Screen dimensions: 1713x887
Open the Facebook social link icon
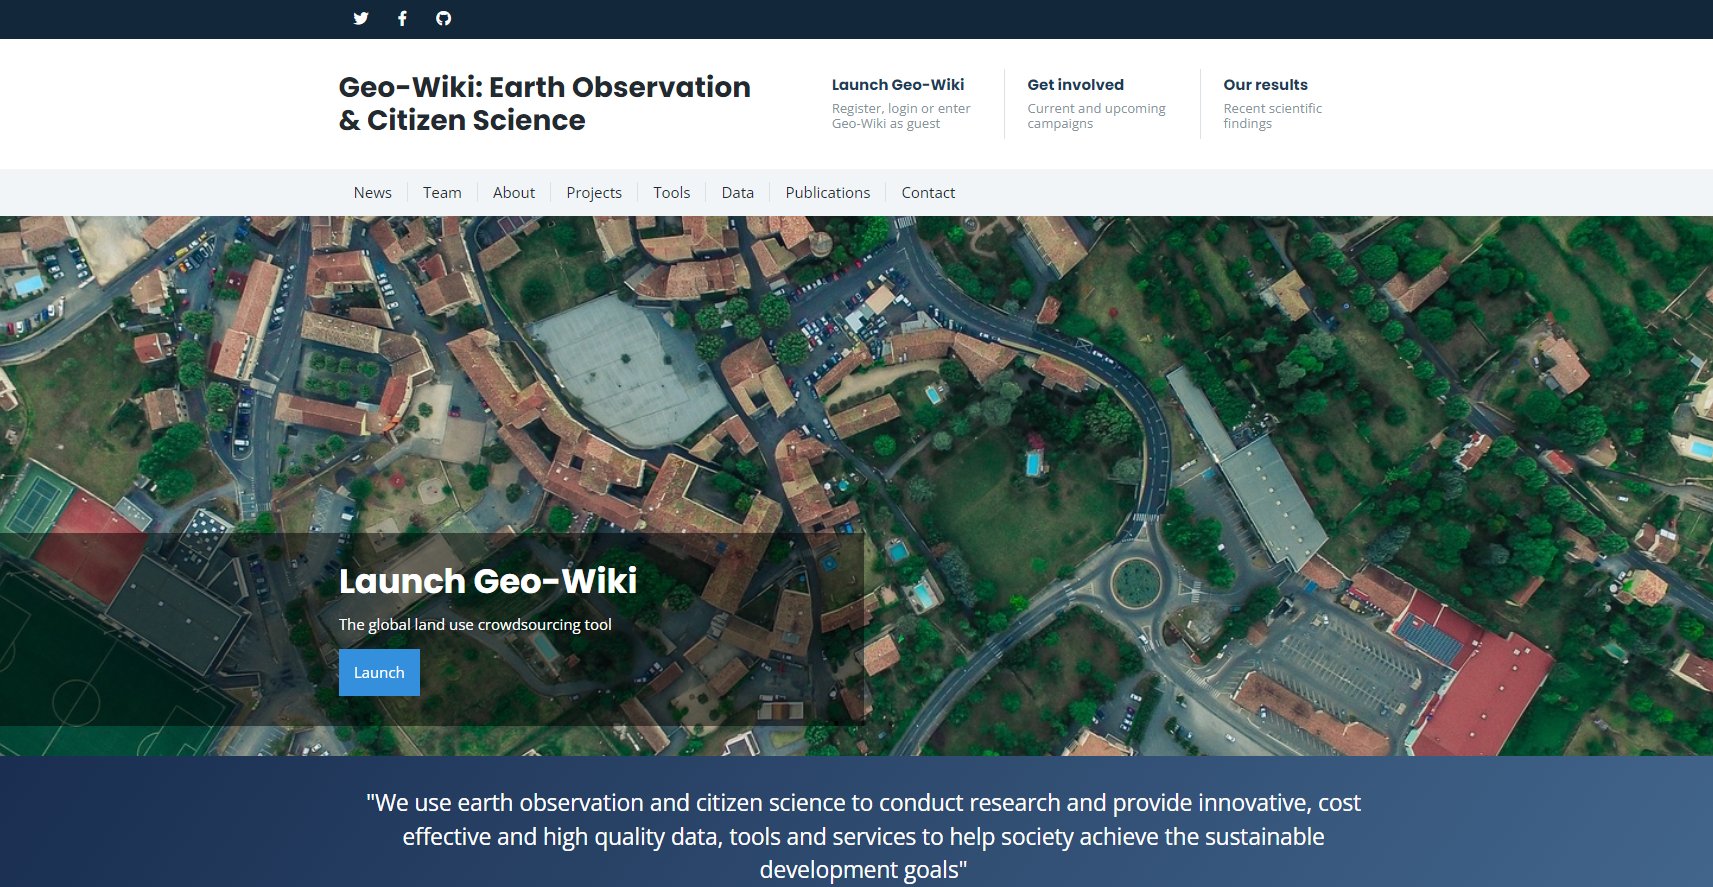(402, 18)
